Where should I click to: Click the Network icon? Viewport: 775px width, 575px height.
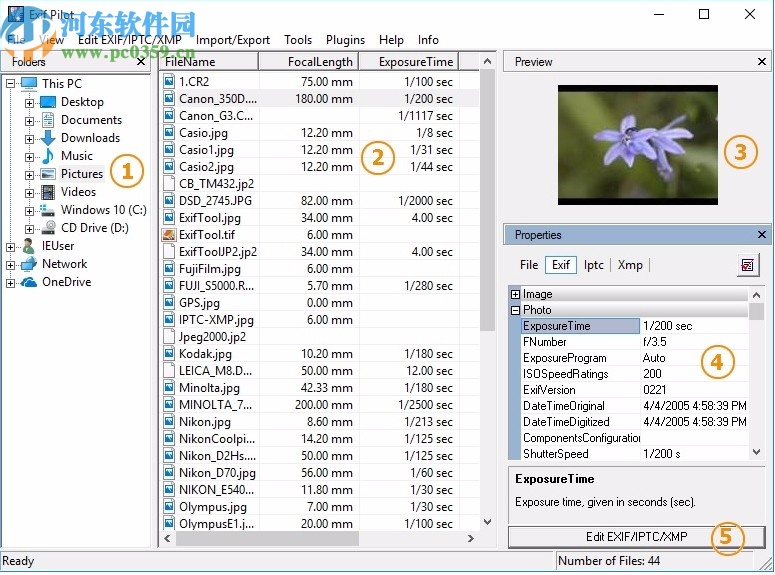click(x=29, y=264)
